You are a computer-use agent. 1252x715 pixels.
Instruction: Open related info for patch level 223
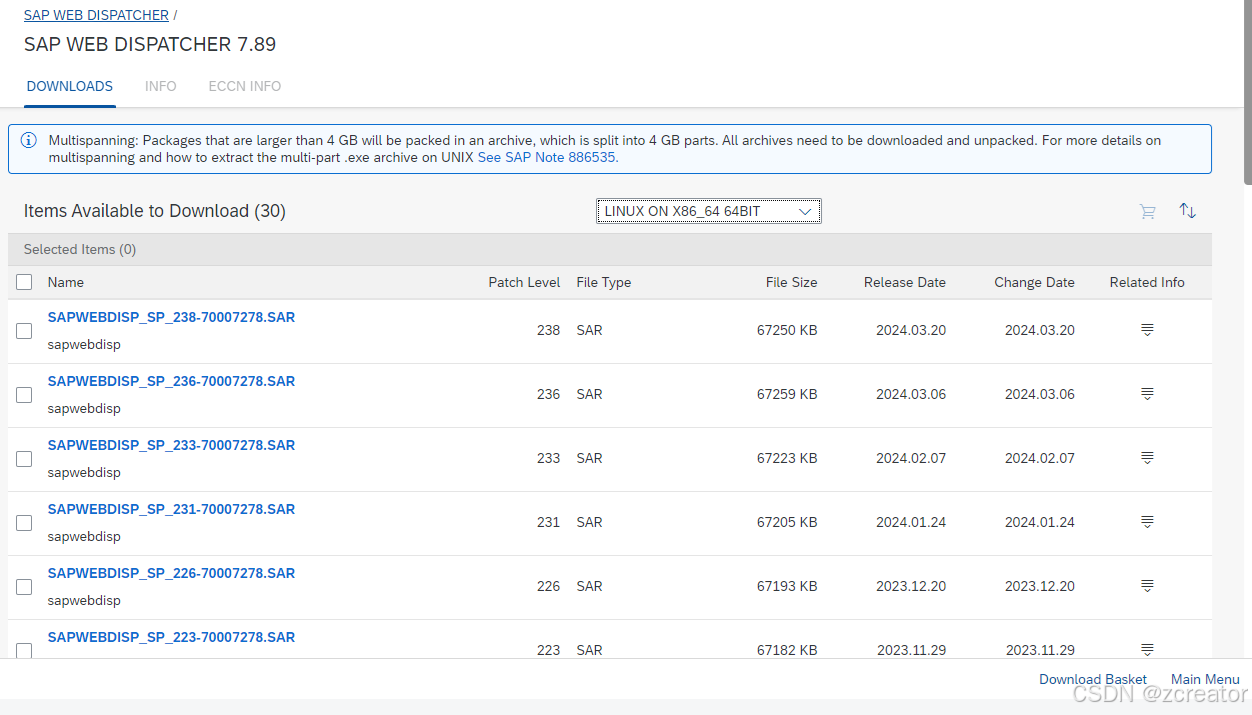pyautogui.click(x=1147, y=649)
